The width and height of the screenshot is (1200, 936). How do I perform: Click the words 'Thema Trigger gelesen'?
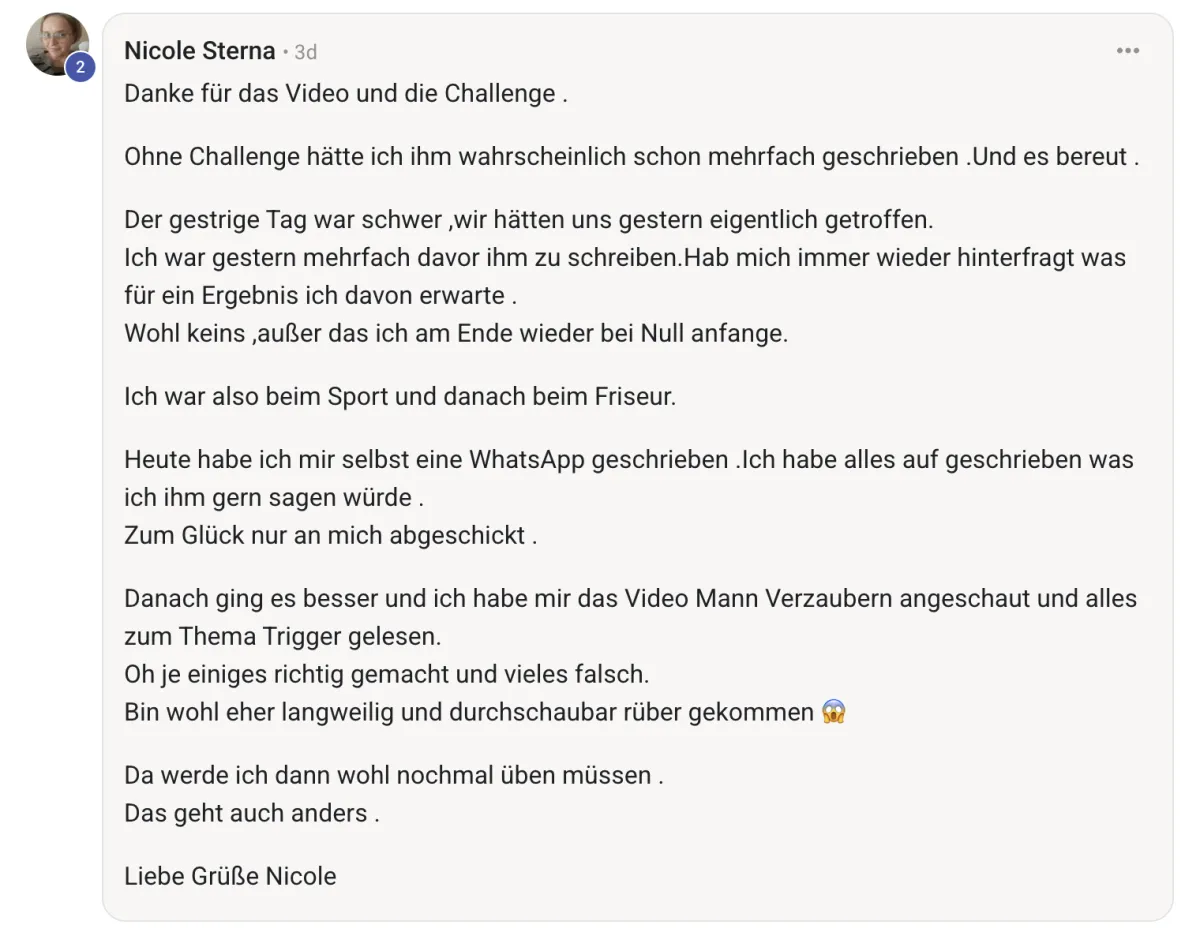(310, 636)
